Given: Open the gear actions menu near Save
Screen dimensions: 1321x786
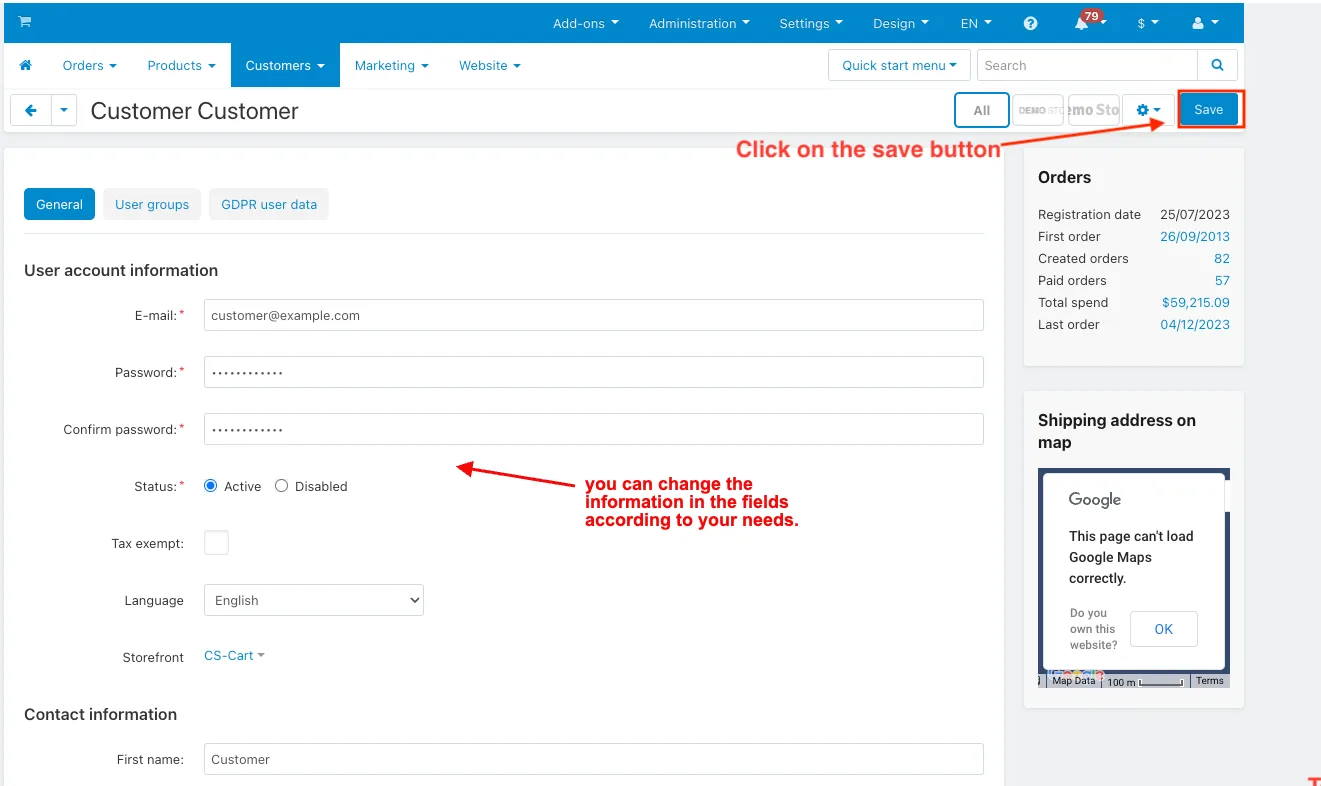Looking at the screenshot, I should 1148,110.
